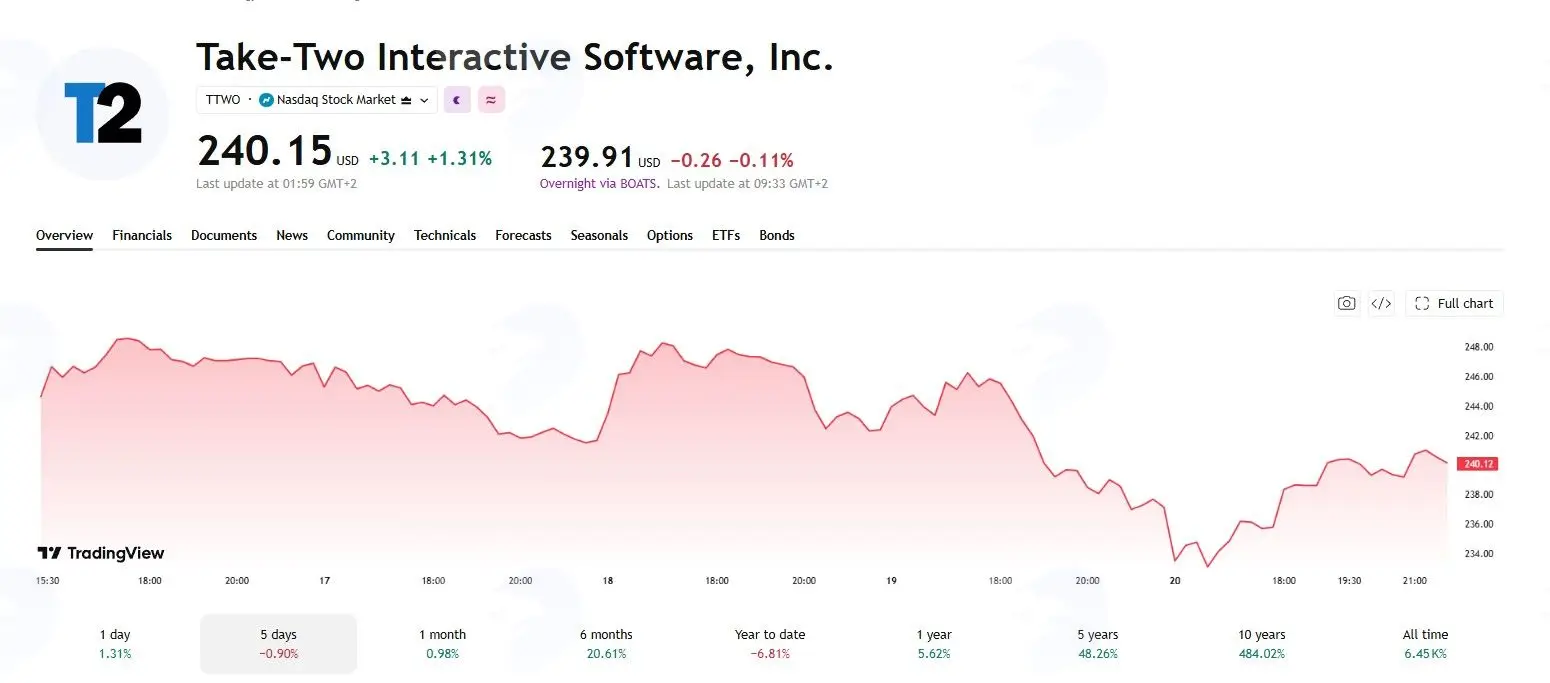1550x683 pixels.
Task: Click the Overnight via BOATS link
Action: (x=599, y=184)
